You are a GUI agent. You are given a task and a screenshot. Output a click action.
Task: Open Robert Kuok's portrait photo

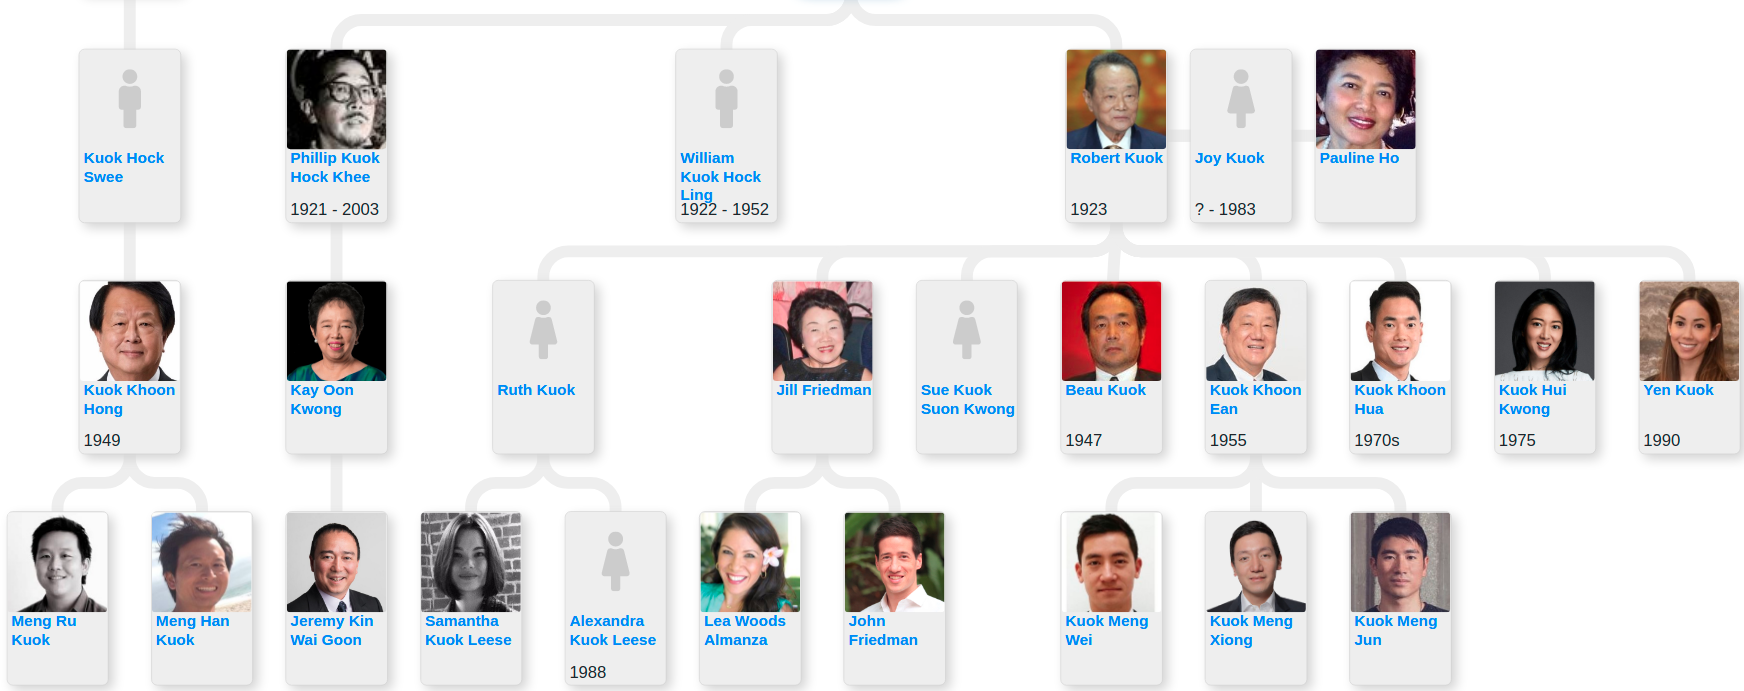[x=1116, y=99]
